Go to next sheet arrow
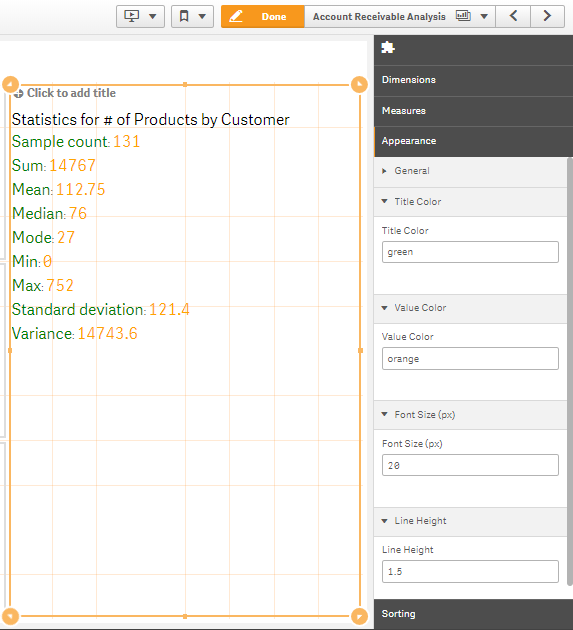 tap(547, 16)
